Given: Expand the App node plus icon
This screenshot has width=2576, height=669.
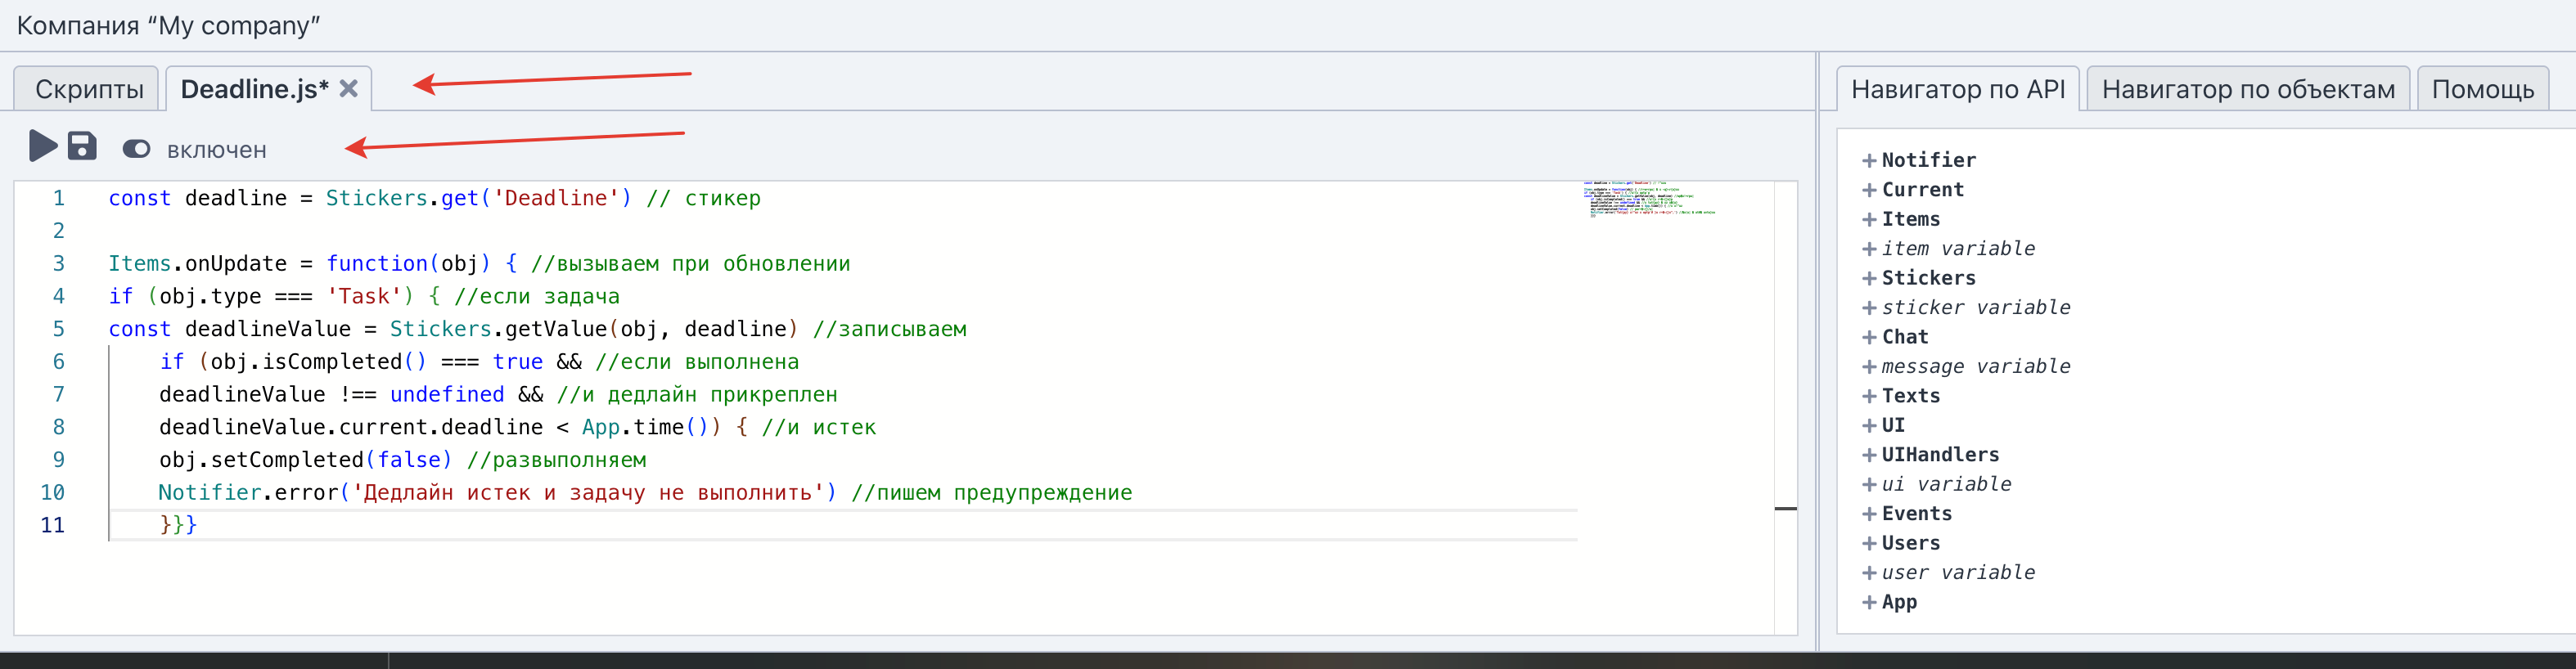Looking at the screenshot, I should 1868,602.
